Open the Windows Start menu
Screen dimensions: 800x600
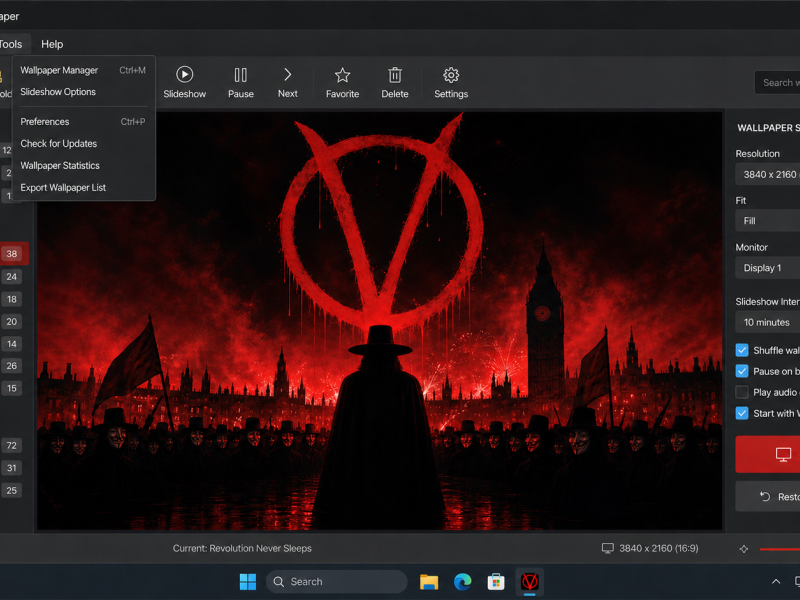pyautogui.click(x=248, y=582)
